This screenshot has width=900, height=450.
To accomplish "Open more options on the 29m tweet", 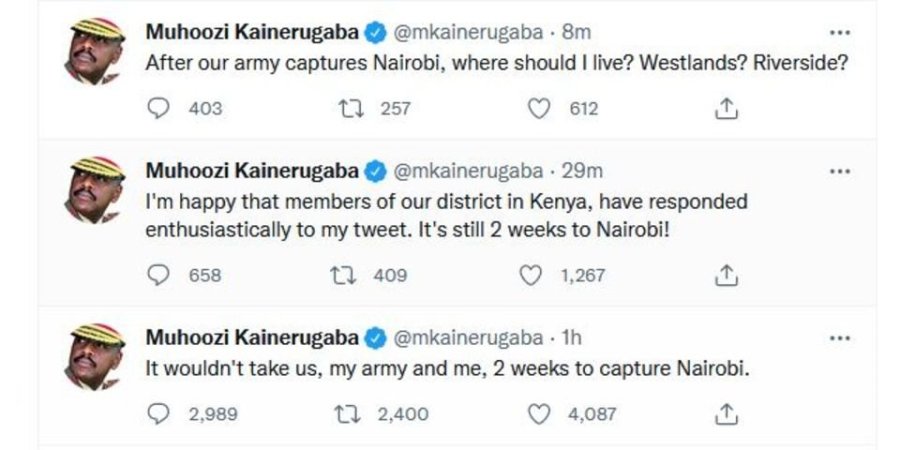I will [x=839, y=171].
